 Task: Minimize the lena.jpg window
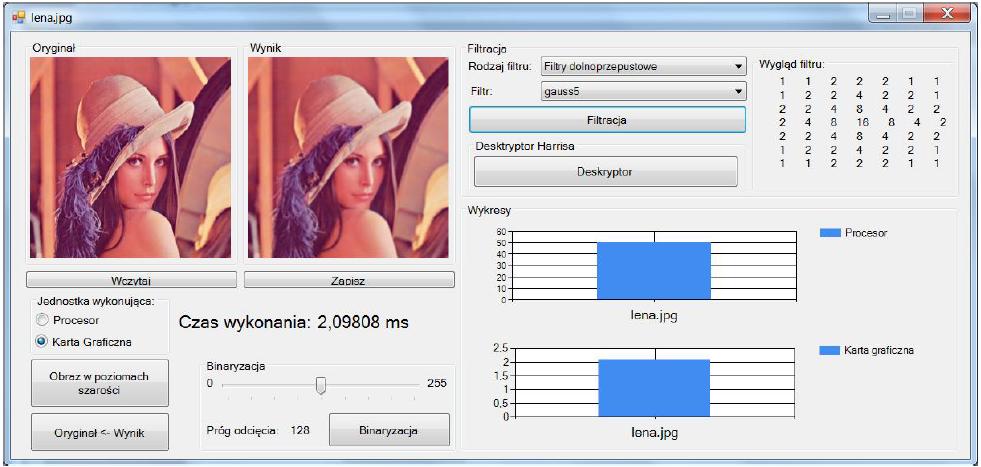883,14
